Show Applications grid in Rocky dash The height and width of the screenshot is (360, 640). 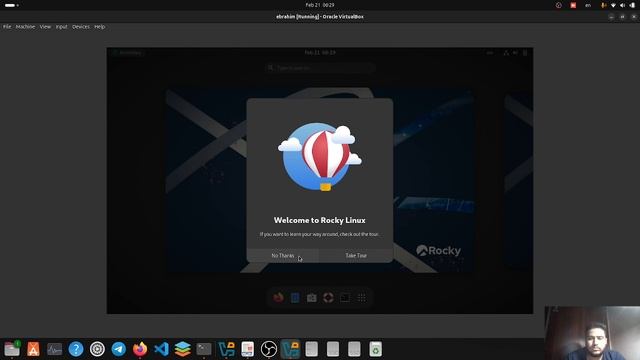pyautogui.click(x=362, y=298)
